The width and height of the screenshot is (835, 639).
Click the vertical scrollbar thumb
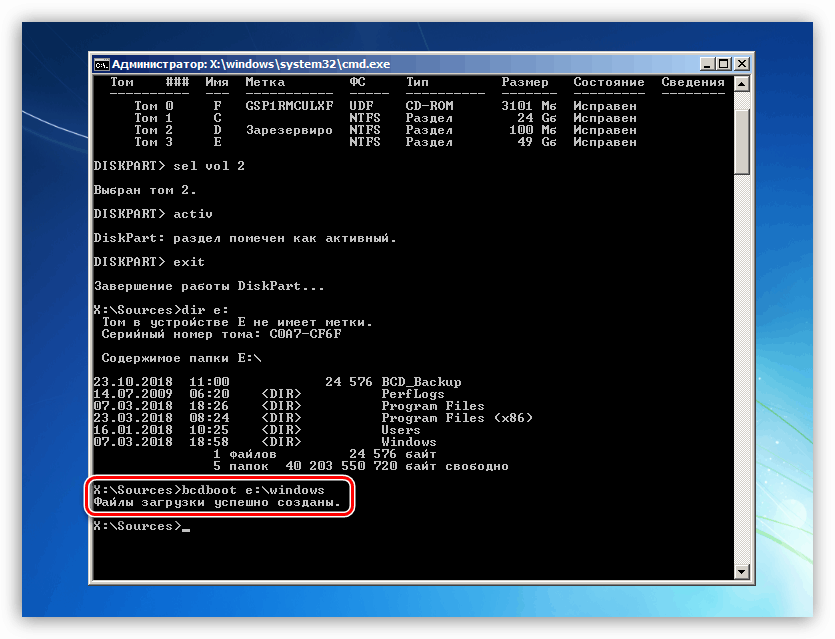click(742, 141)
